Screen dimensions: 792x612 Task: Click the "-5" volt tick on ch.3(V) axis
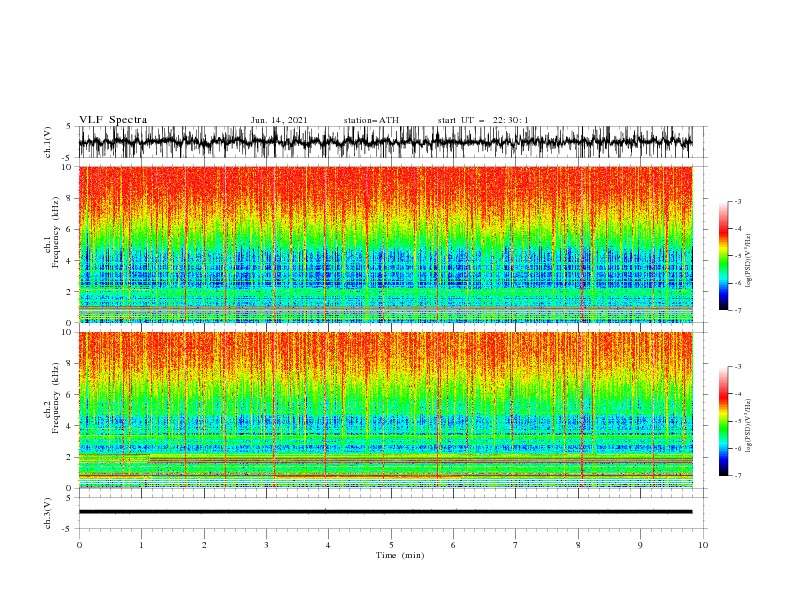coord(67,529)
